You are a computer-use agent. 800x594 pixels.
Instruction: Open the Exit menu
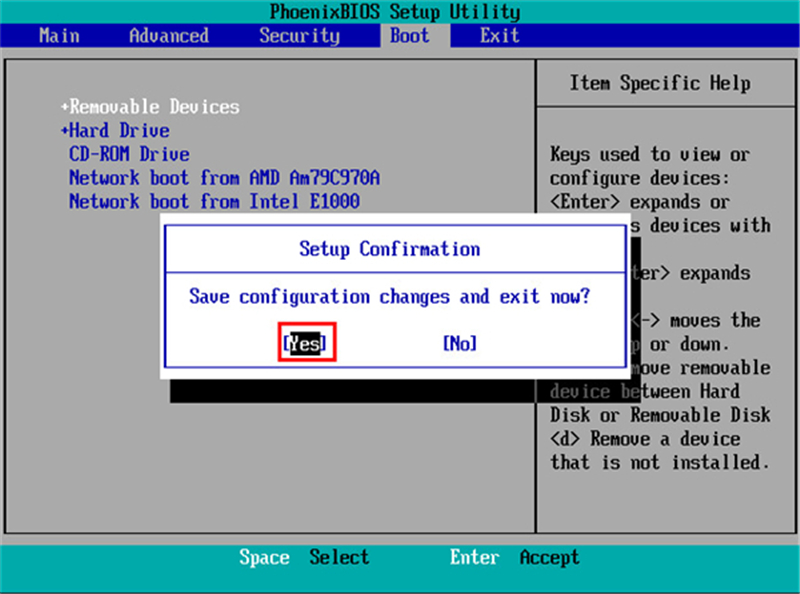(498, 35)
